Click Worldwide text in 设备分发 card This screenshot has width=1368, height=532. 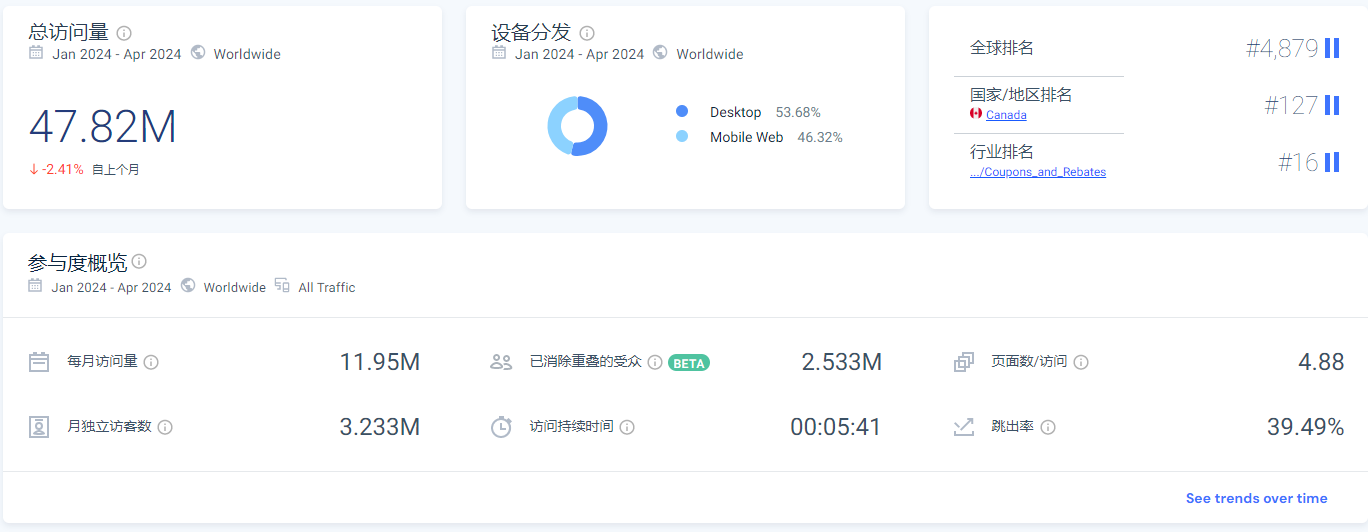tap(710, 54)
